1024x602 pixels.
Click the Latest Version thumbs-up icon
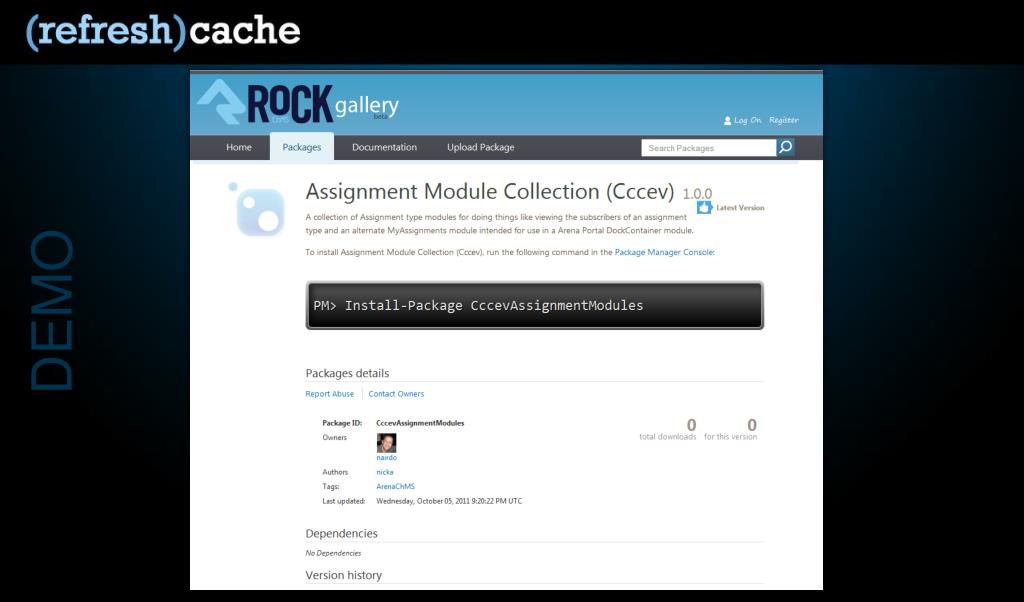[x=704, y=208]
